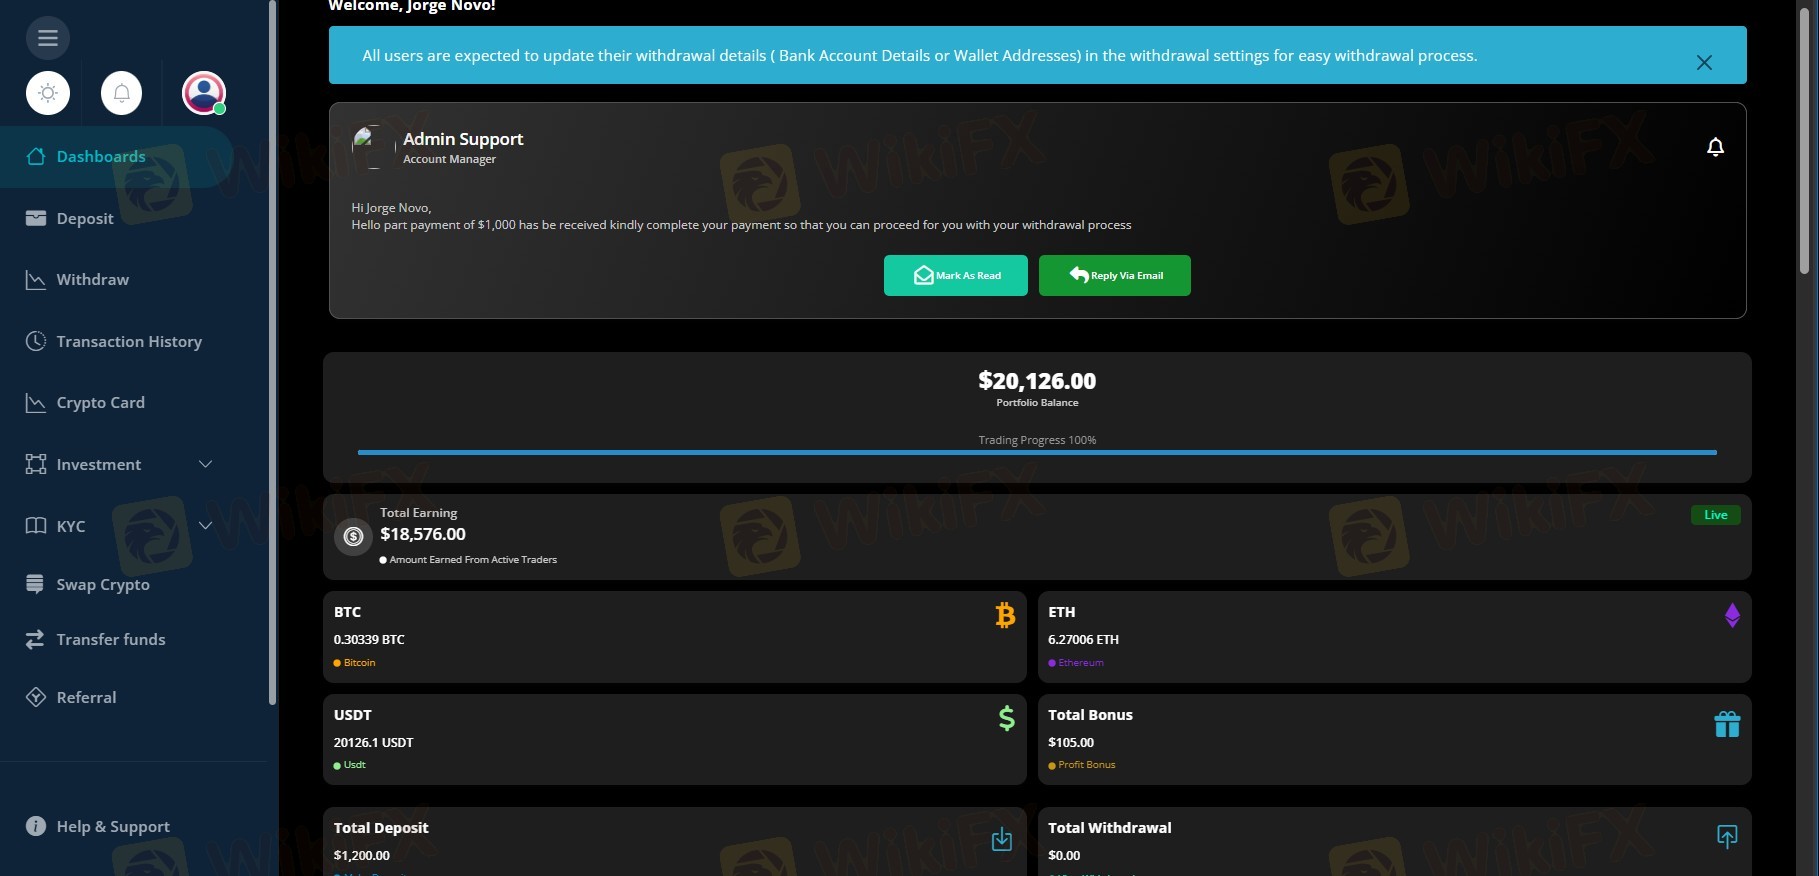Open the Withdraw page
The image size is (1819, 876).
[93, 280]
